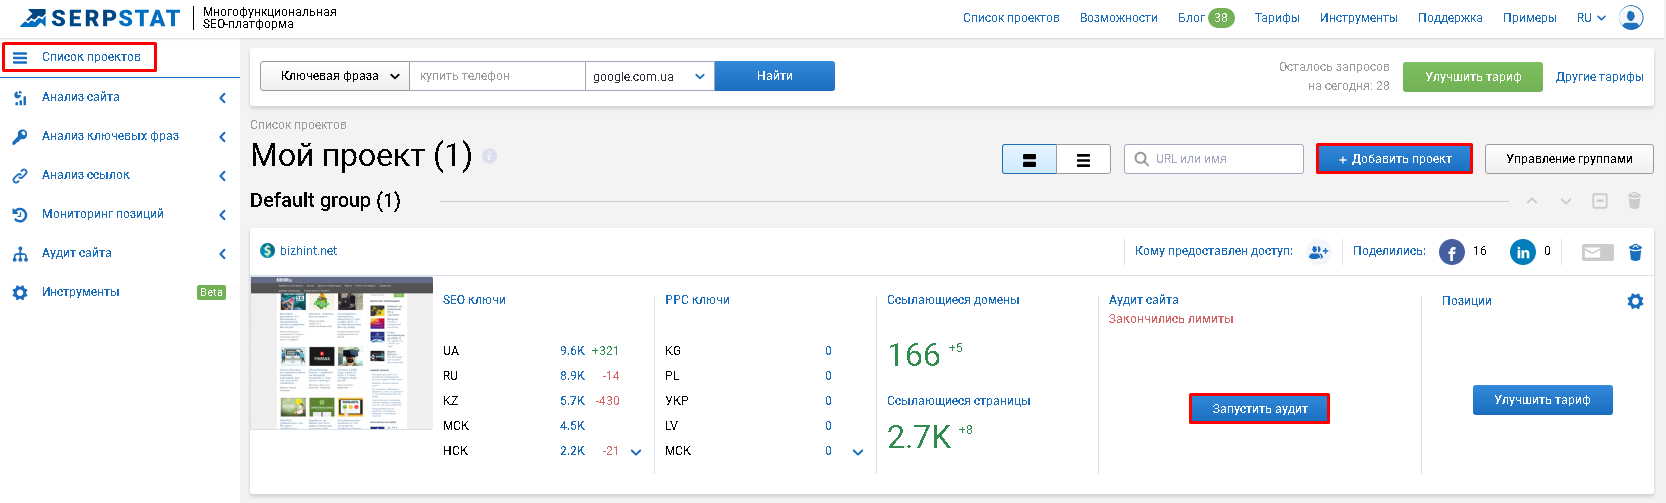Switch to compact list view
Image resolution: width=1666 pixels, height=503 pixels.
[1083, 159]
